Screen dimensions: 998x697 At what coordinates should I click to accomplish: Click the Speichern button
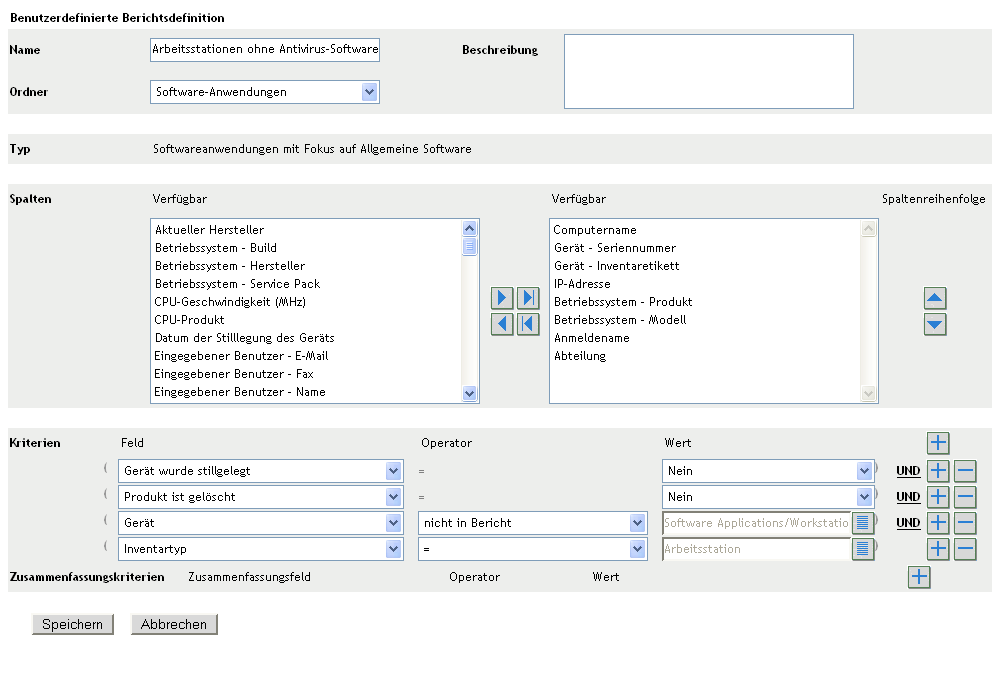(x=73, y=624)
